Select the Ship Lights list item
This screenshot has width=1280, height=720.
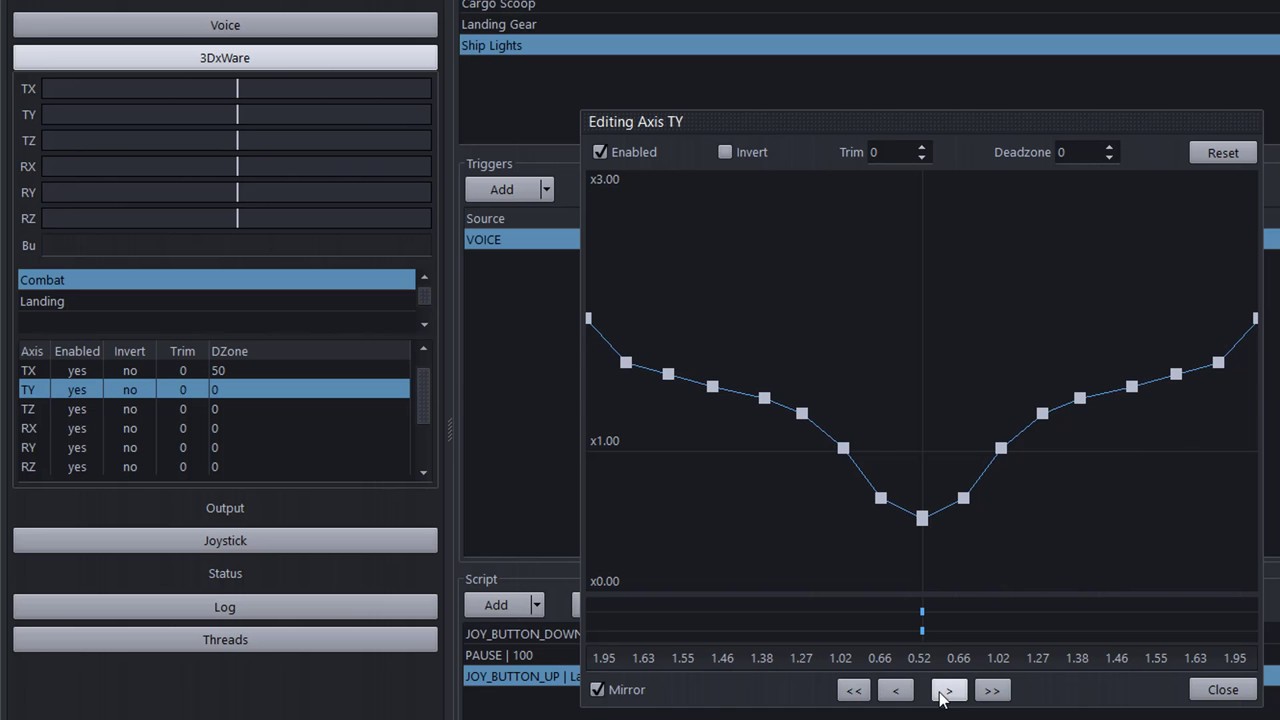pyautogui.click(x=869, y=45)
